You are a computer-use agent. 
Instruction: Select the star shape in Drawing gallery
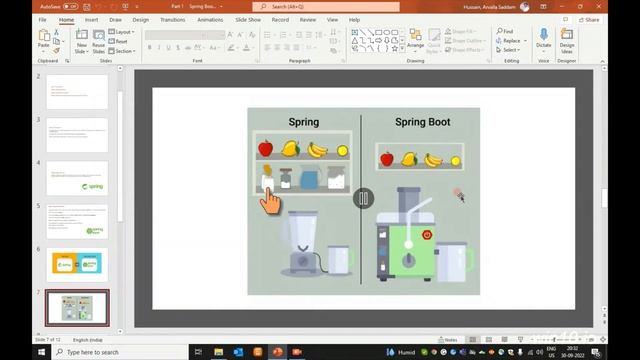(x=395, y=49)
